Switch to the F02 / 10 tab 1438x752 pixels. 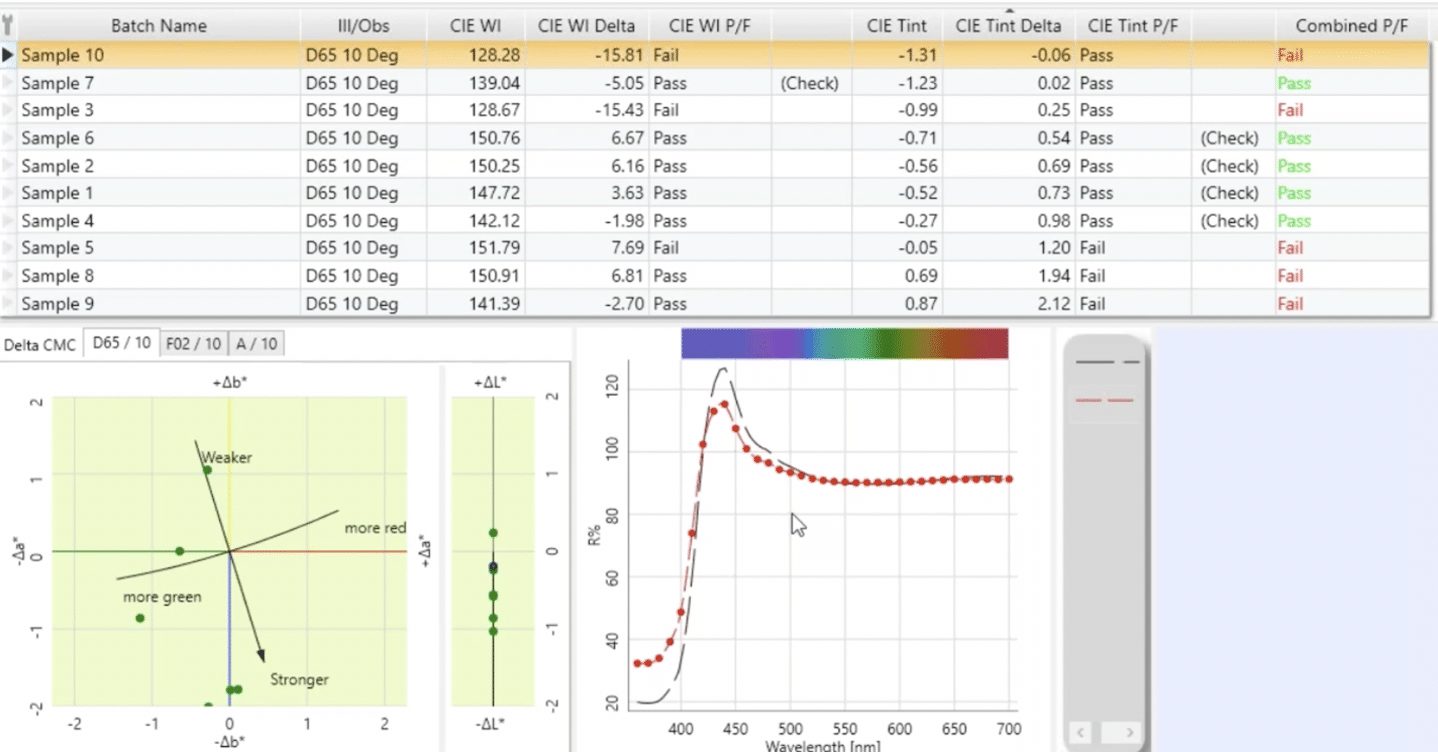[193, 344]
